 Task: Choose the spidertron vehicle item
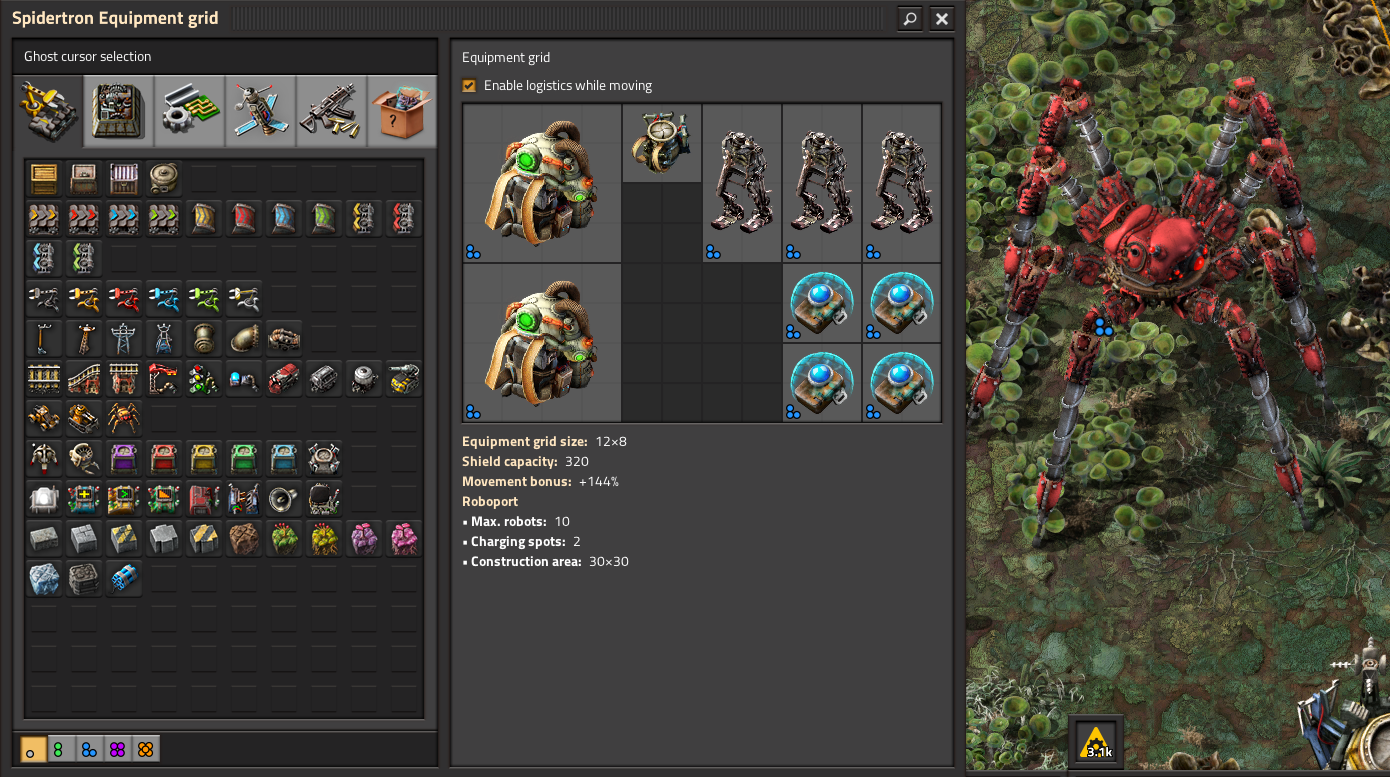pyautogui.click(x=124, y=418)
